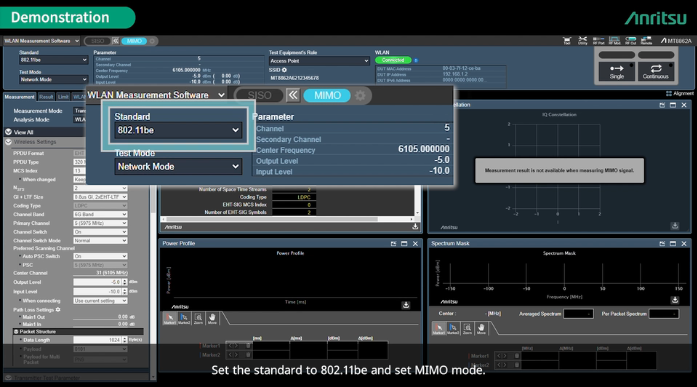
Task: Click 'Measurement result is not available' message
Action: coord(559,170)
